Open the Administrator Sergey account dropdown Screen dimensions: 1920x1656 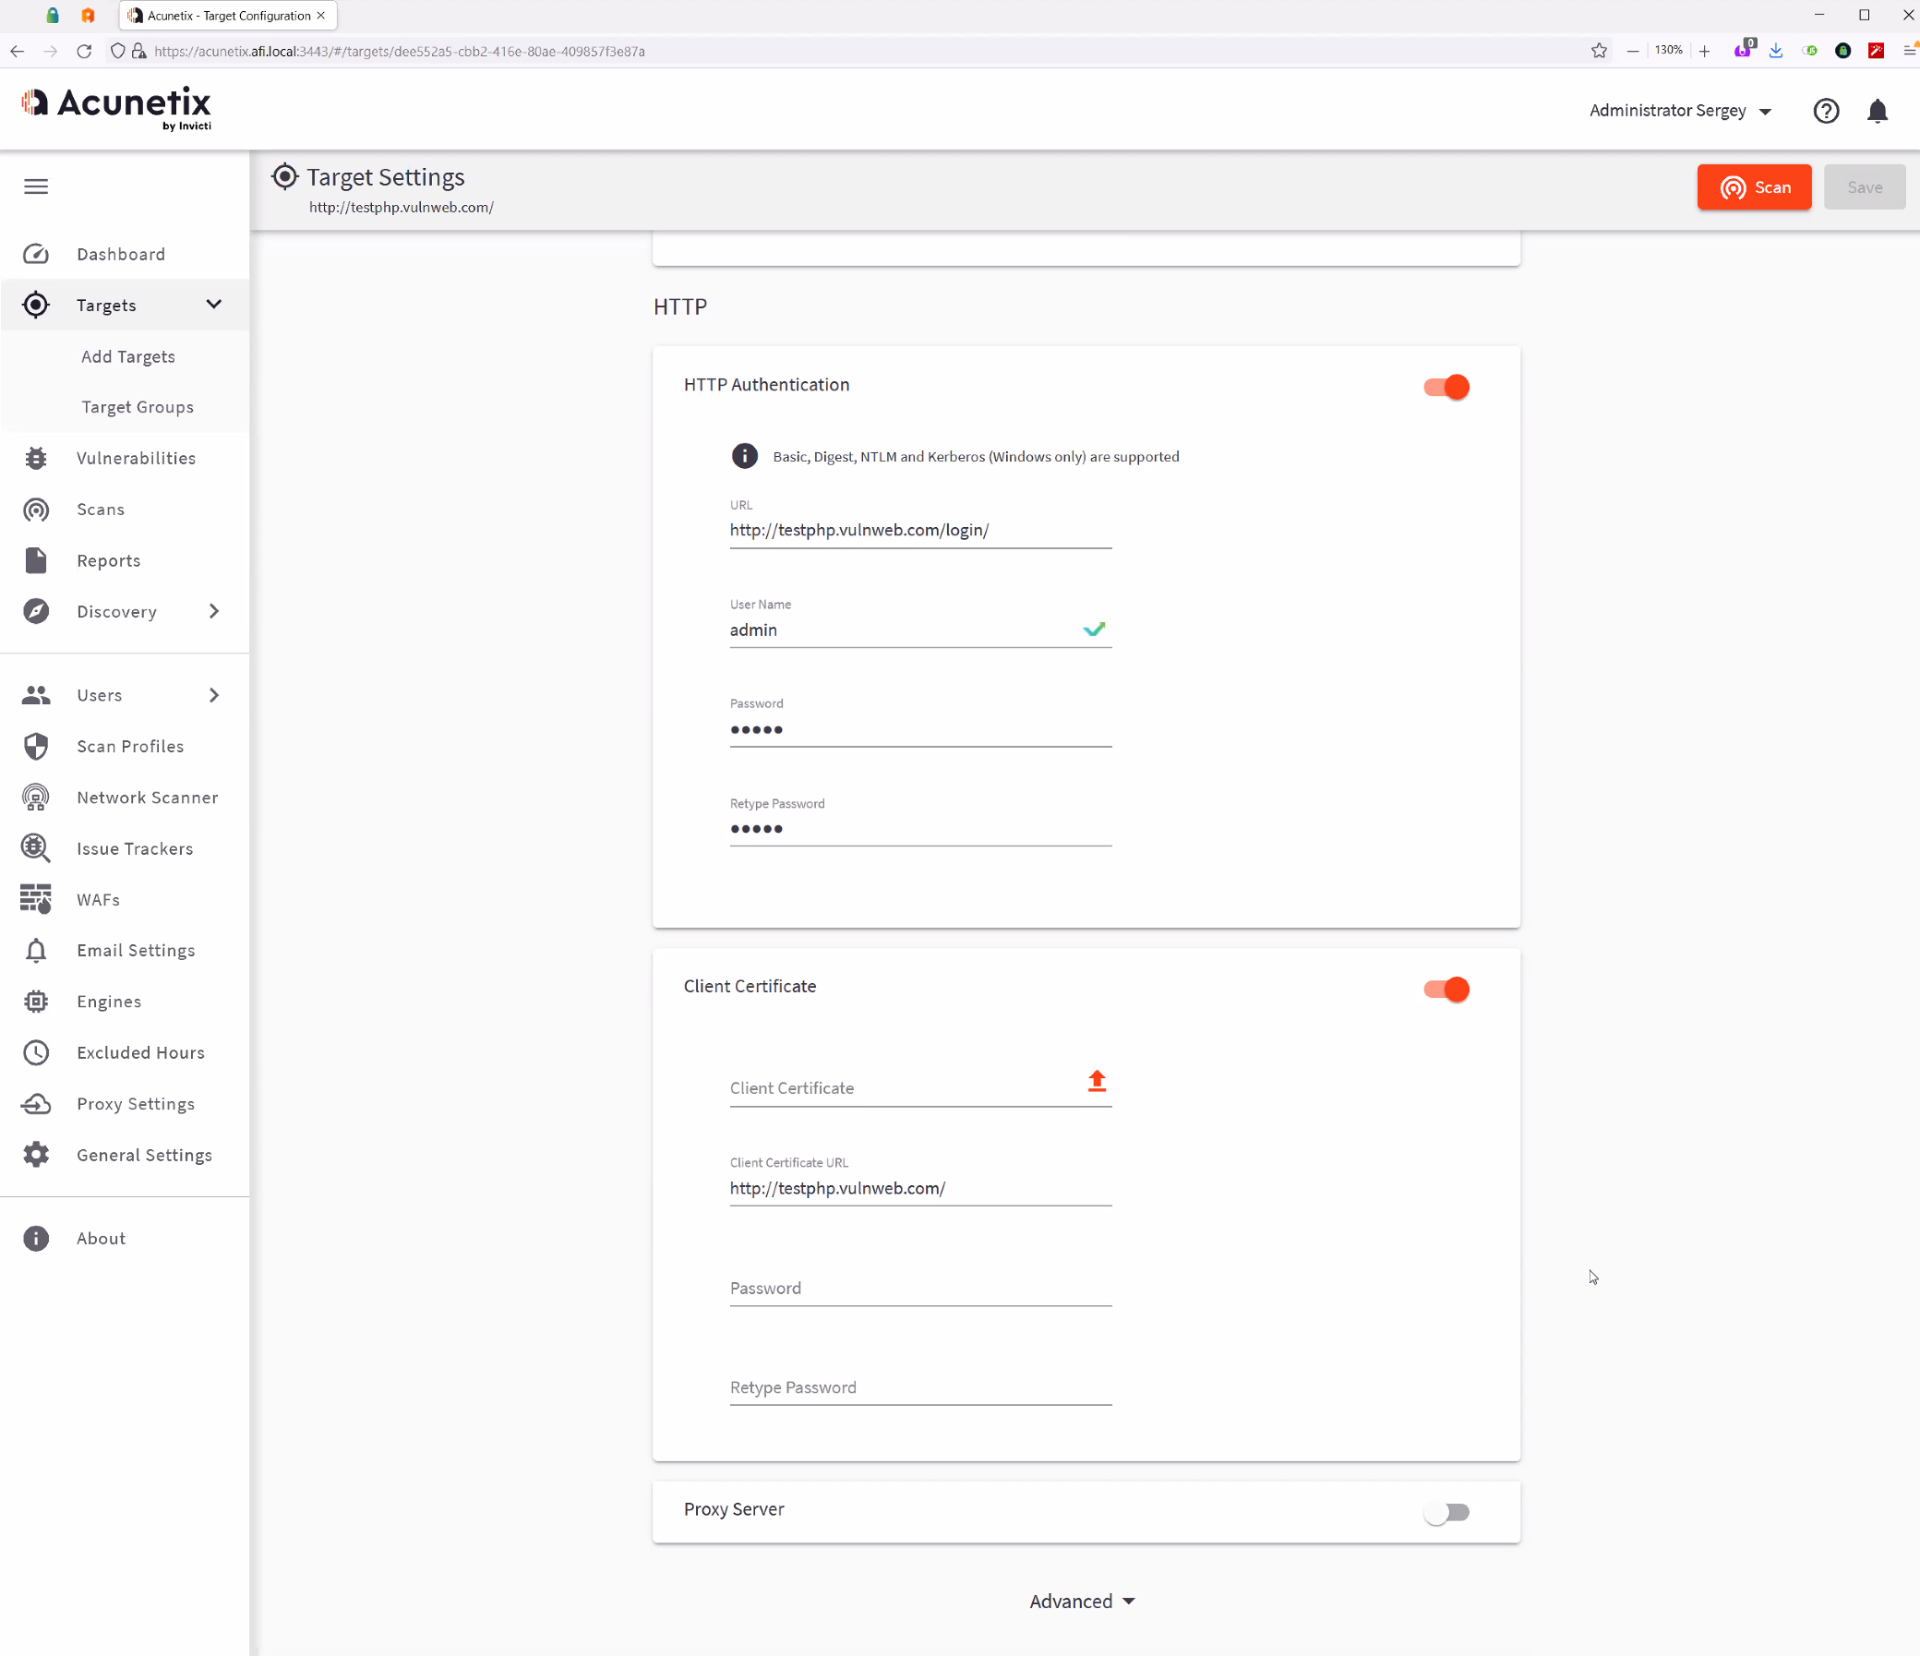pos(1680,111)
